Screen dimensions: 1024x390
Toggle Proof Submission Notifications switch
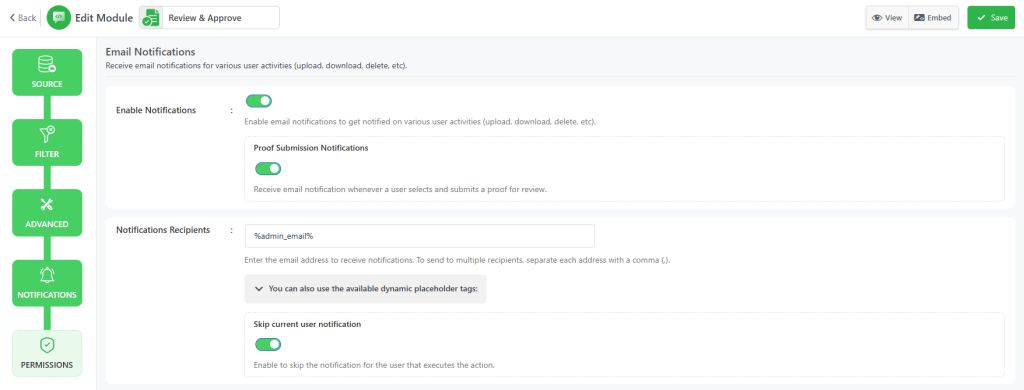tap(268, 169)
